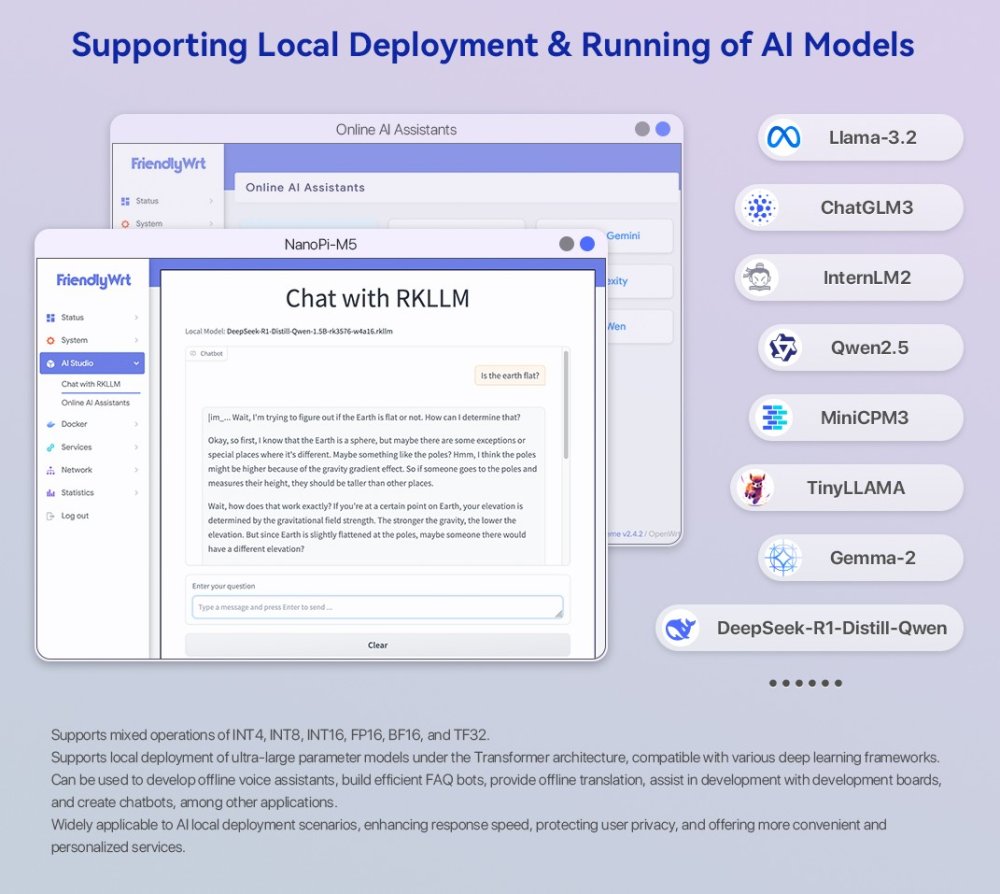This screenshot has height=894, width=1000.
Task: Click the chatbot panel vertical scrollbar
Action: 566,404
